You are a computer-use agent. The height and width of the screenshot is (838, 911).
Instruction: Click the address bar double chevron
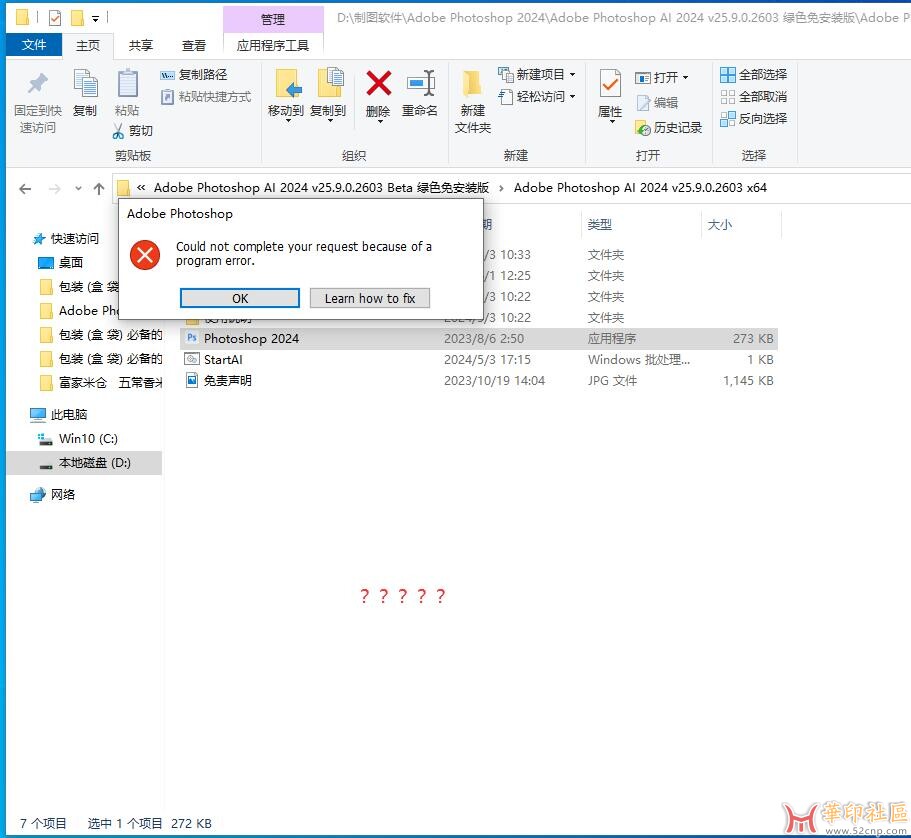click(141, 188)
